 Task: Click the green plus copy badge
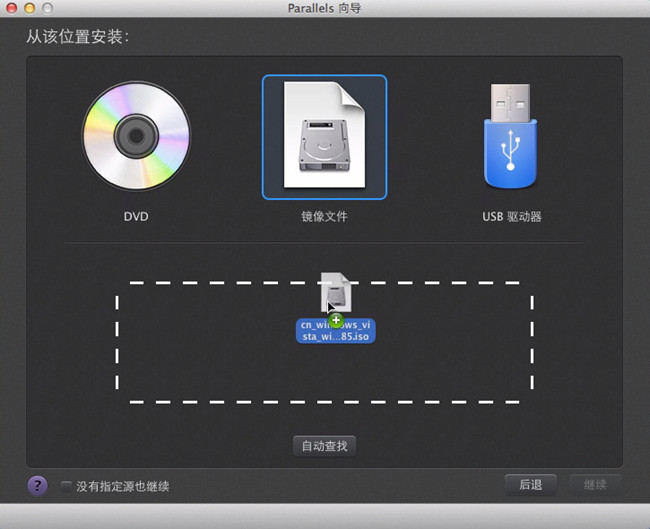coord(336,318)
